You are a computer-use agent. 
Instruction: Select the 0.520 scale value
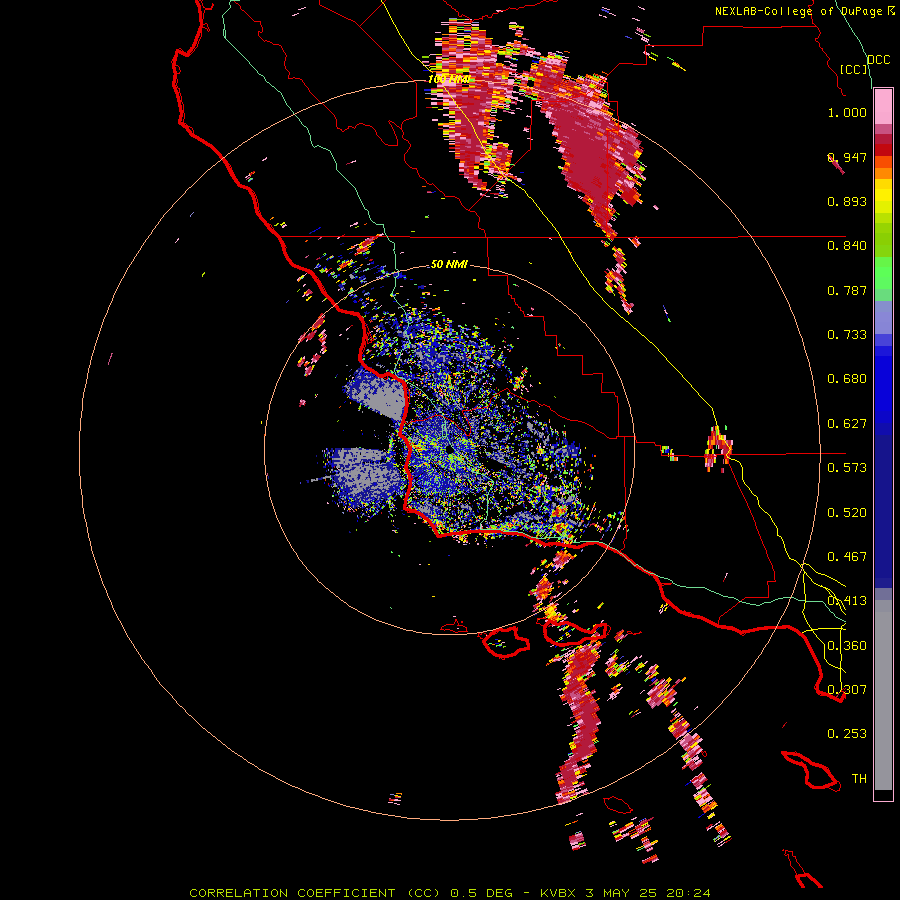click(x=847, y=513)
